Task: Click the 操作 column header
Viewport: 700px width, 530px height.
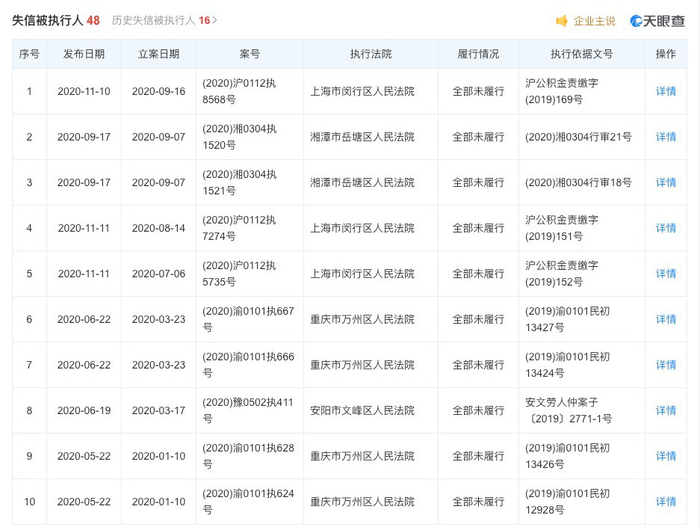Action: [666, 54]
